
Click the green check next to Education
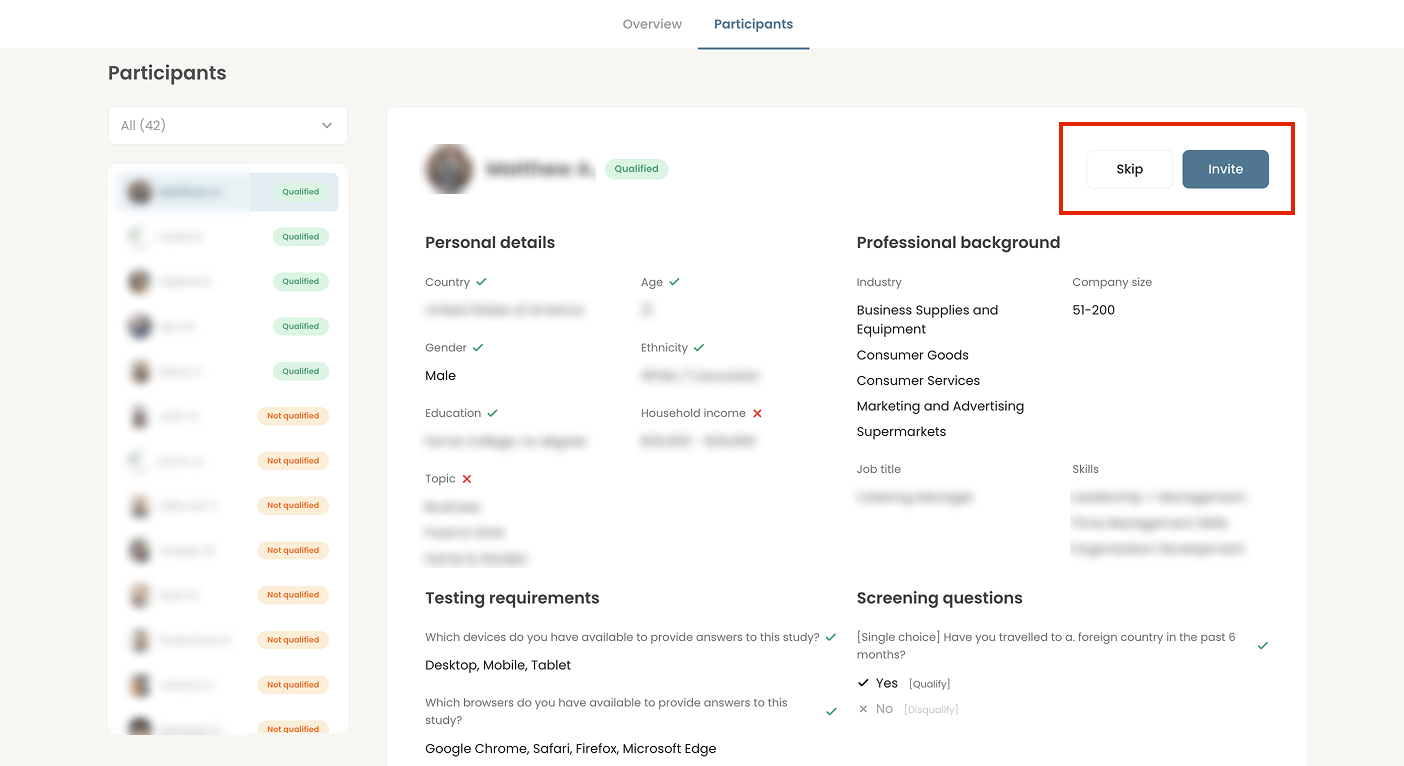tap(493, 413)
